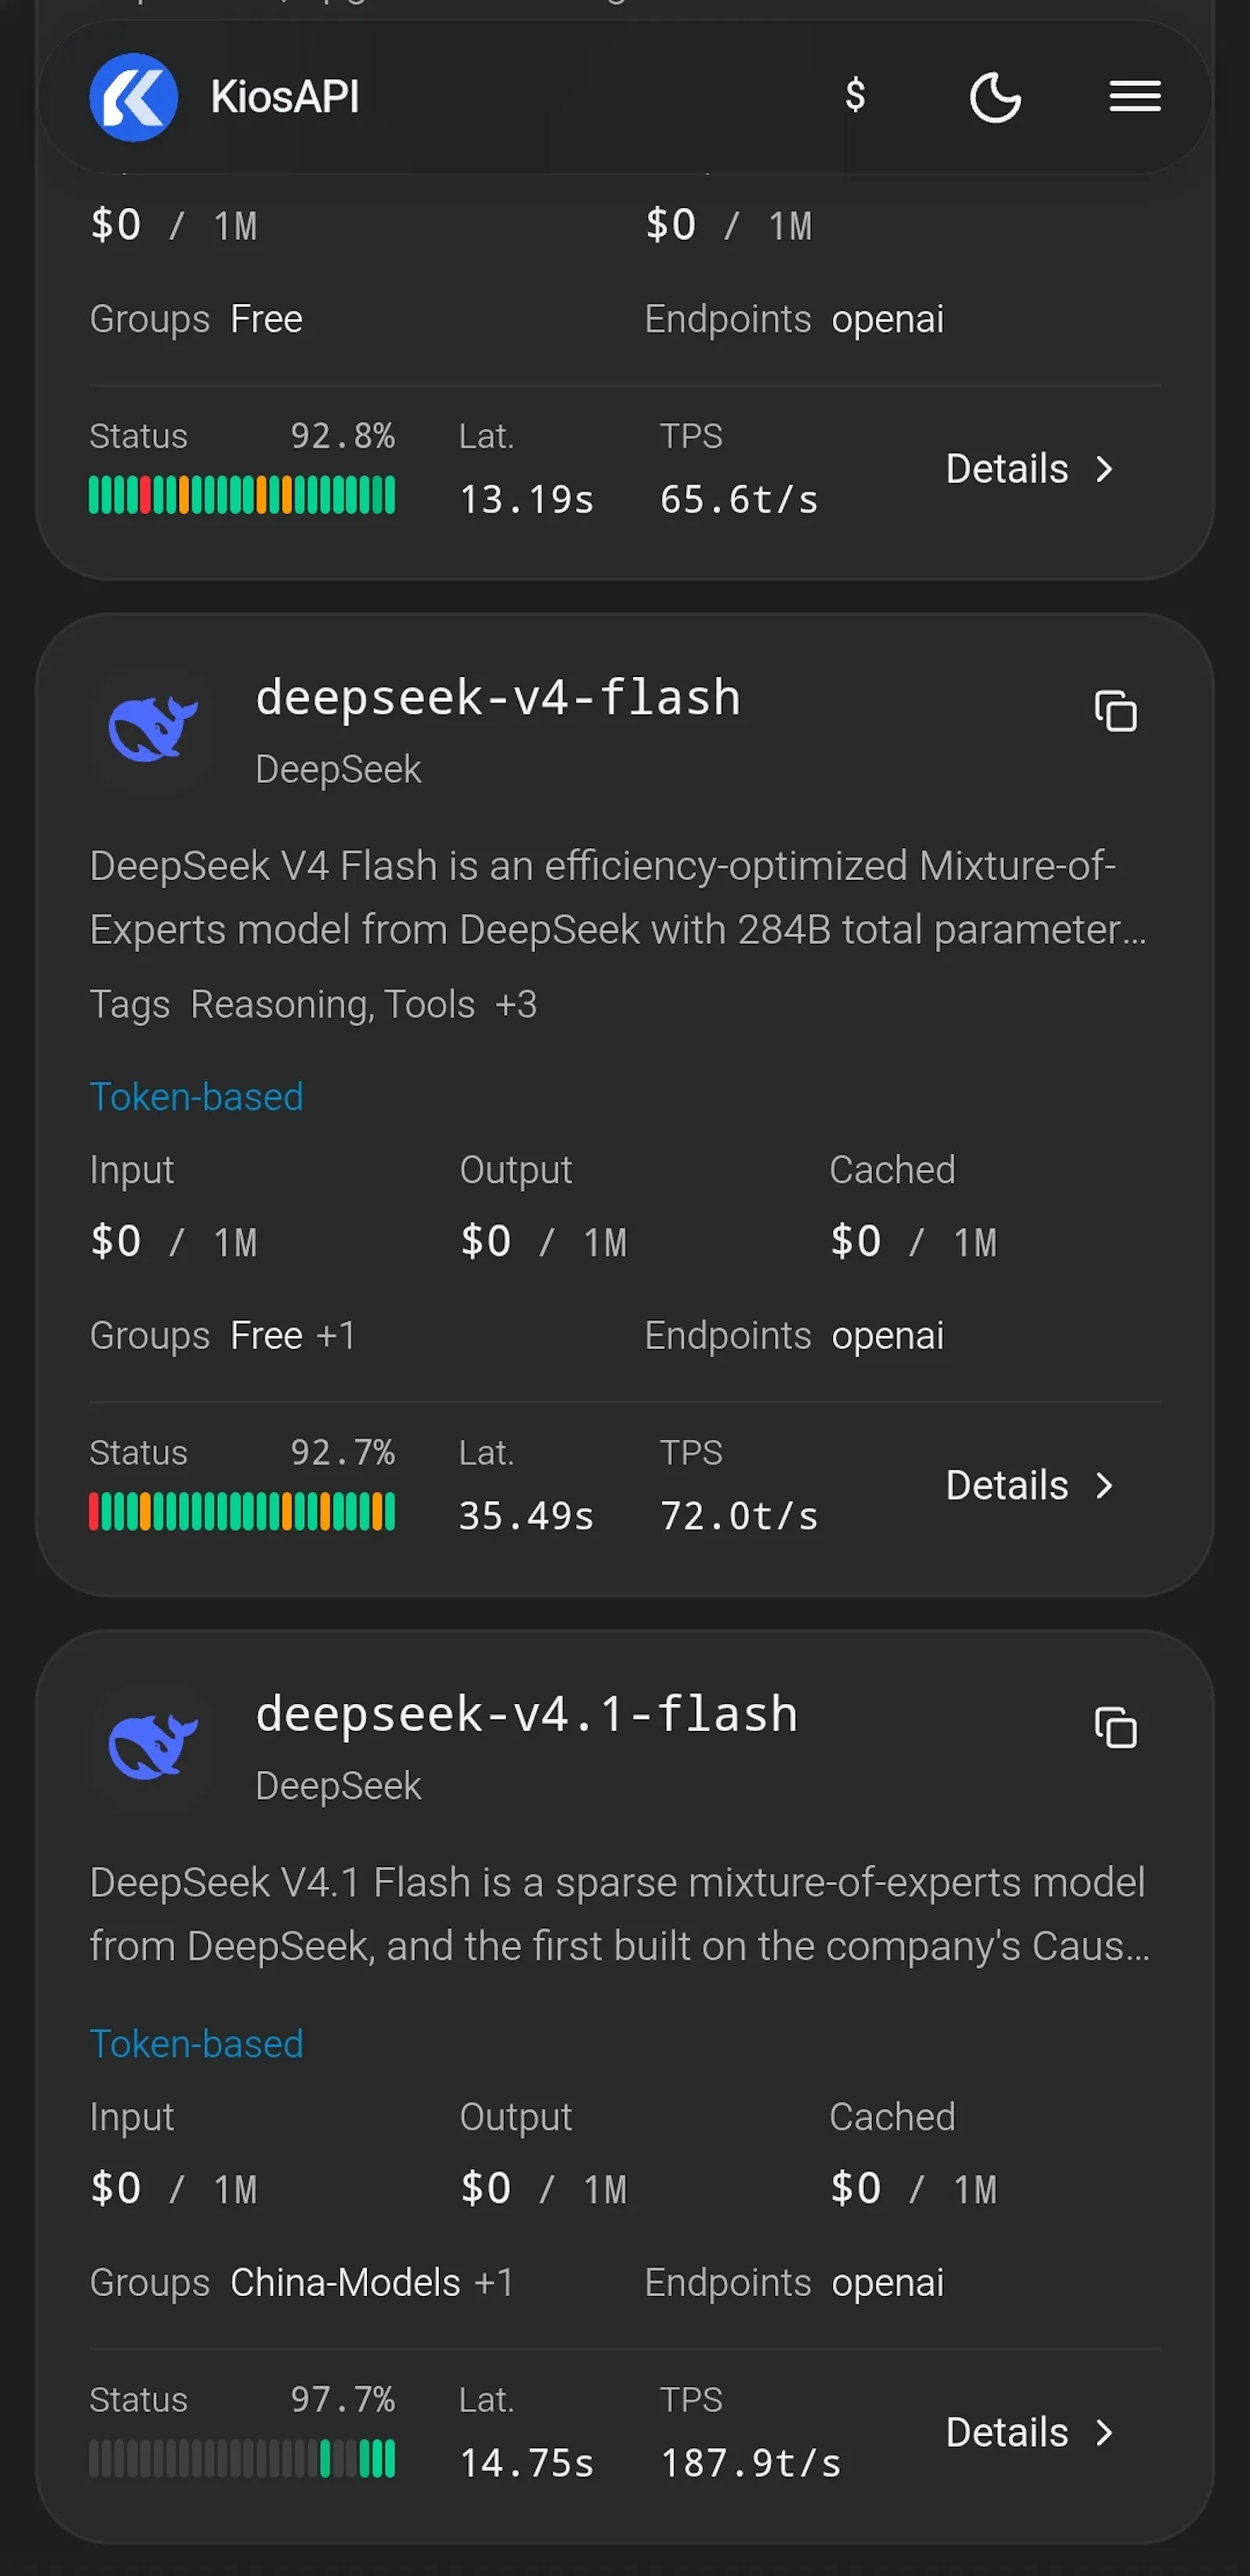Click the 92.7% status percentage
The width and height of the screenshot is (1250, 2576).
tap(343, 1452)
